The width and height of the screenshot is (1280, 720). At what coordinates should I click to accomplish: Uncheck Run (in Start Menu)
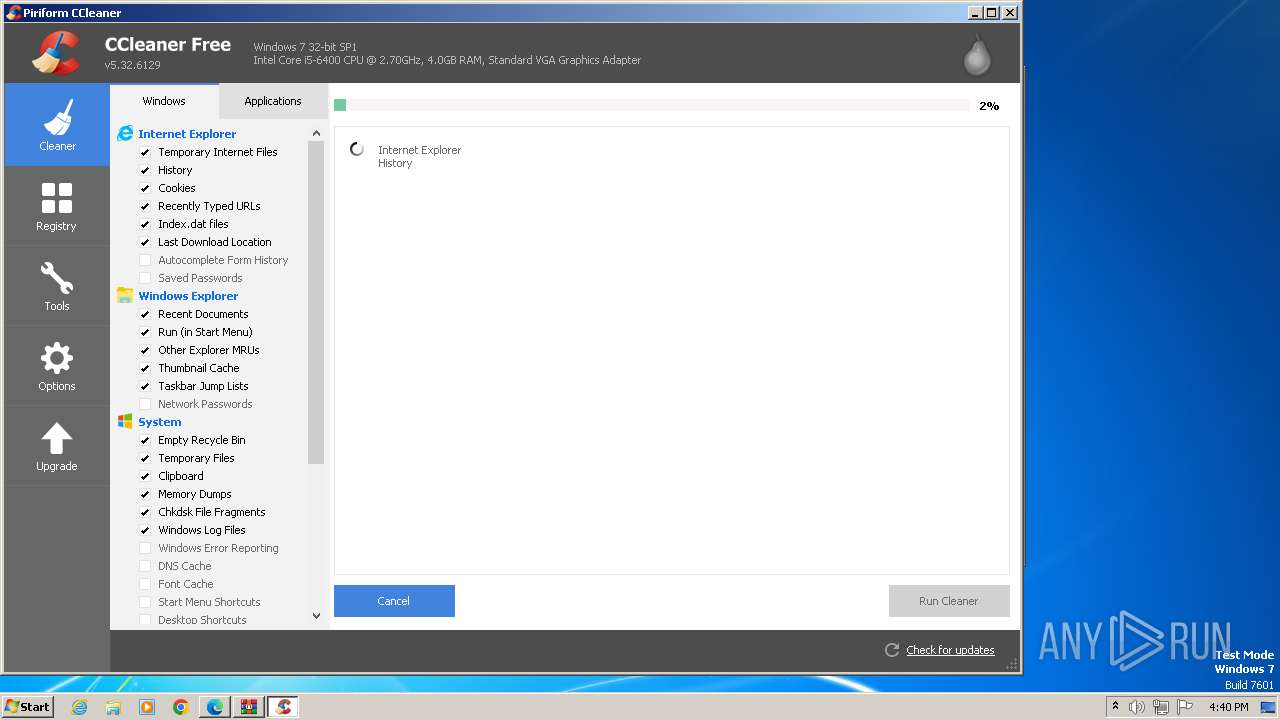tap(145, 332)
